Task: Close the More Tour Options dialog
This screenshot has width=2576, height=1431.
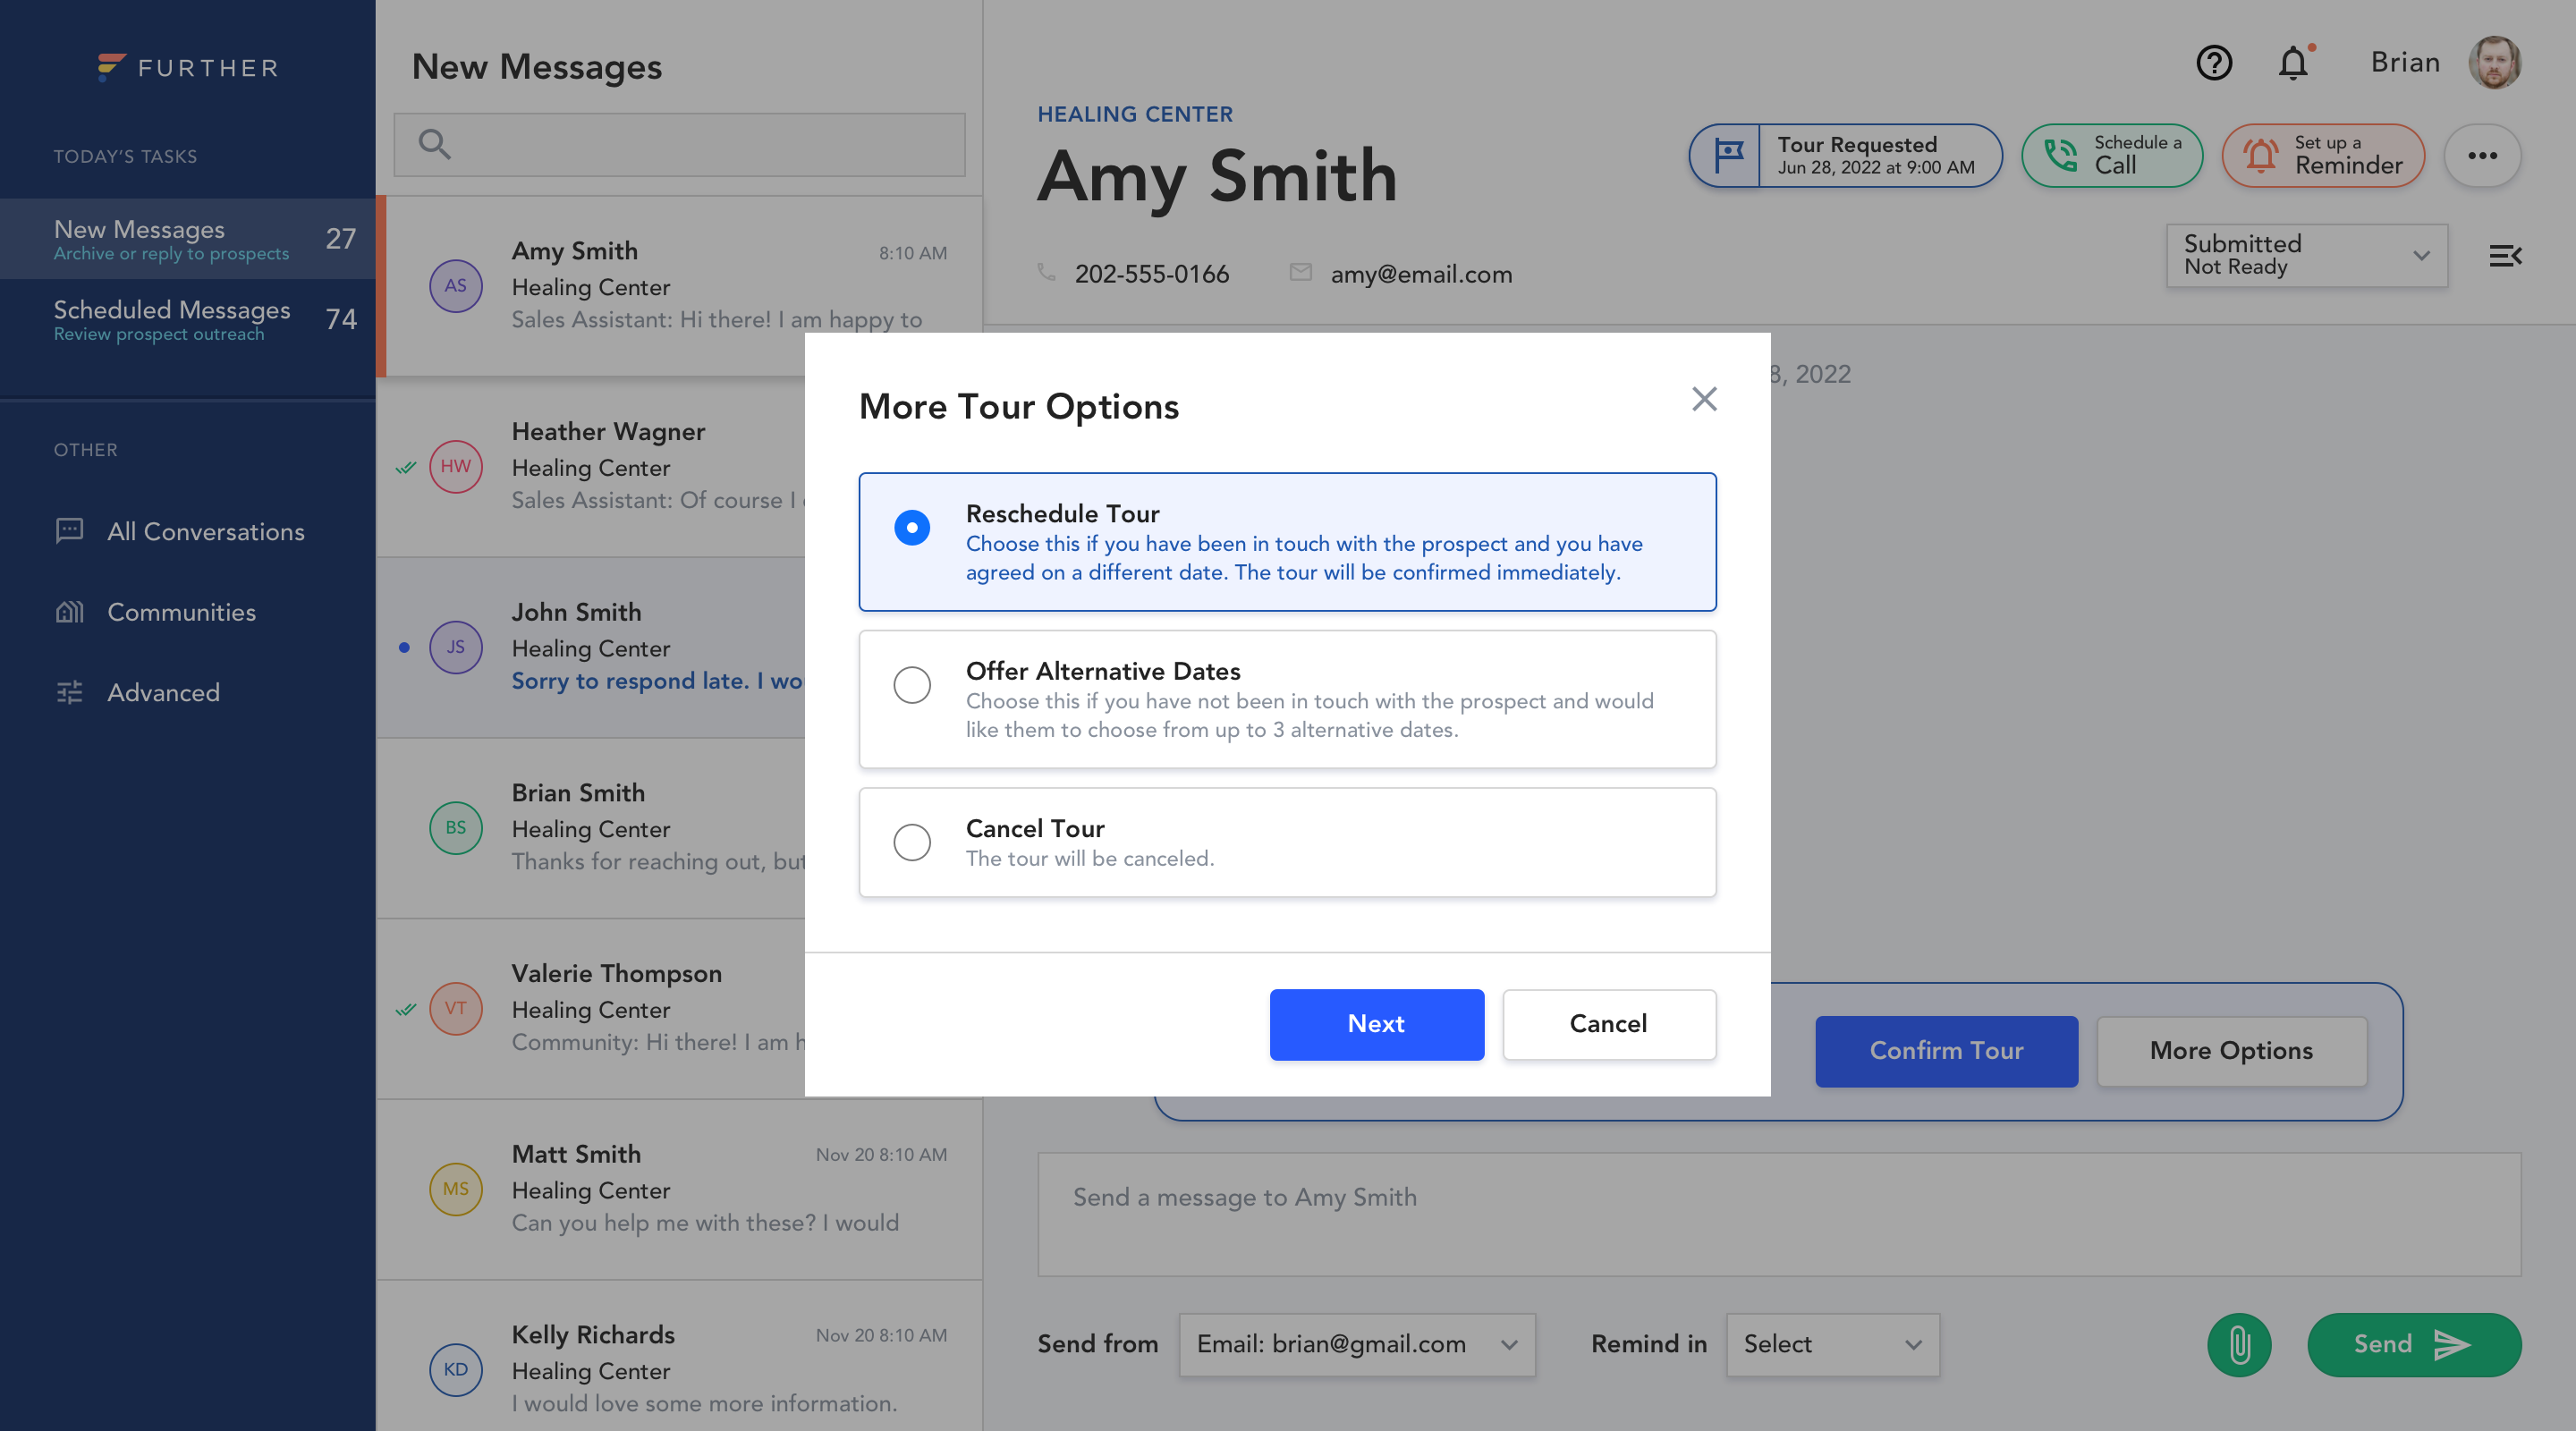Action: [1704, 399]
